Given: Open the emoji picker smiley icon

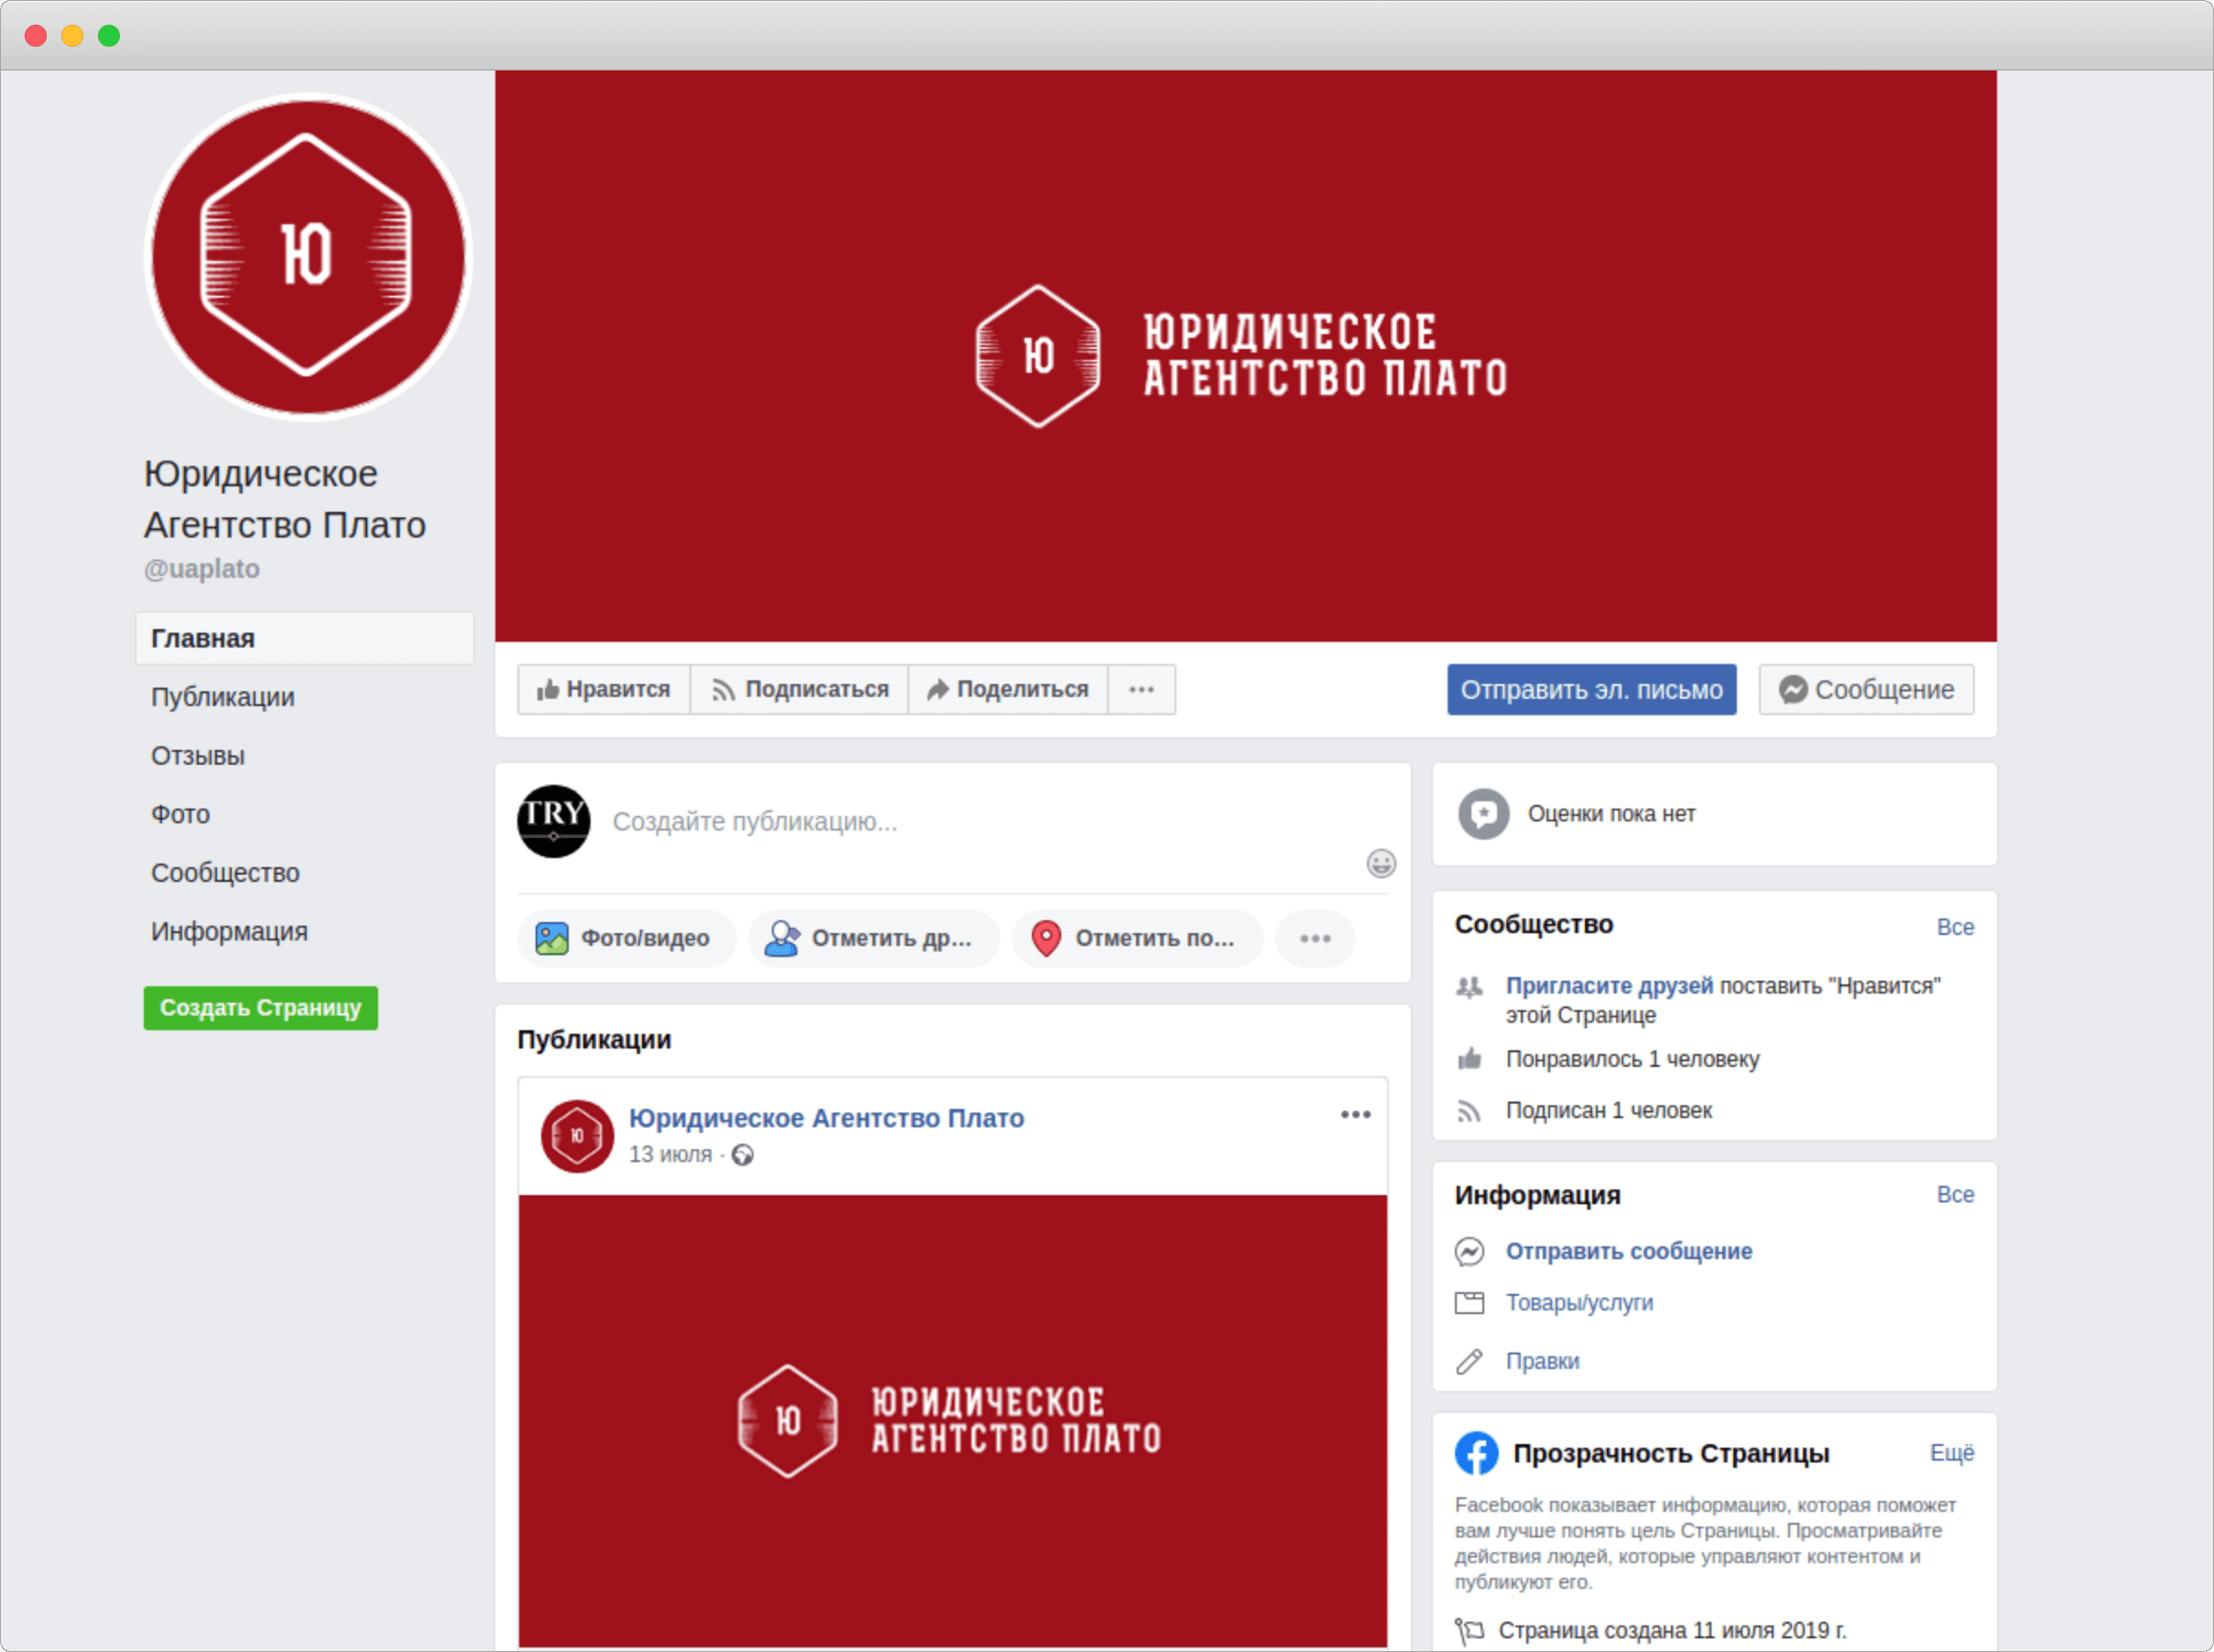Looking at the screenshot, I should click(1380, 863).
